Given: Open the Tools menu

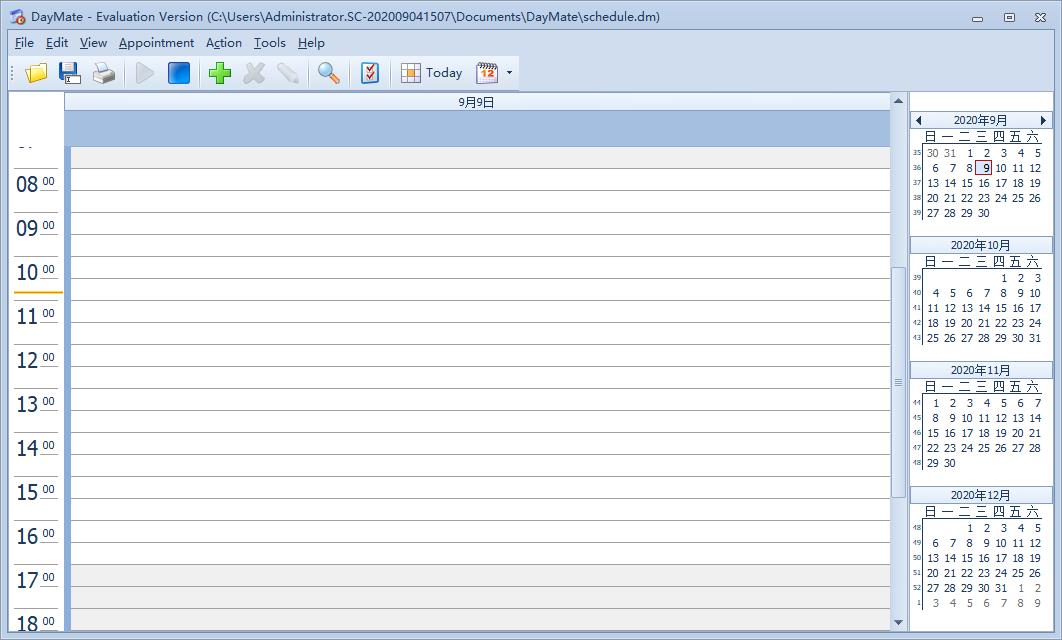Looking at the screenshot, I should point(269,43).
